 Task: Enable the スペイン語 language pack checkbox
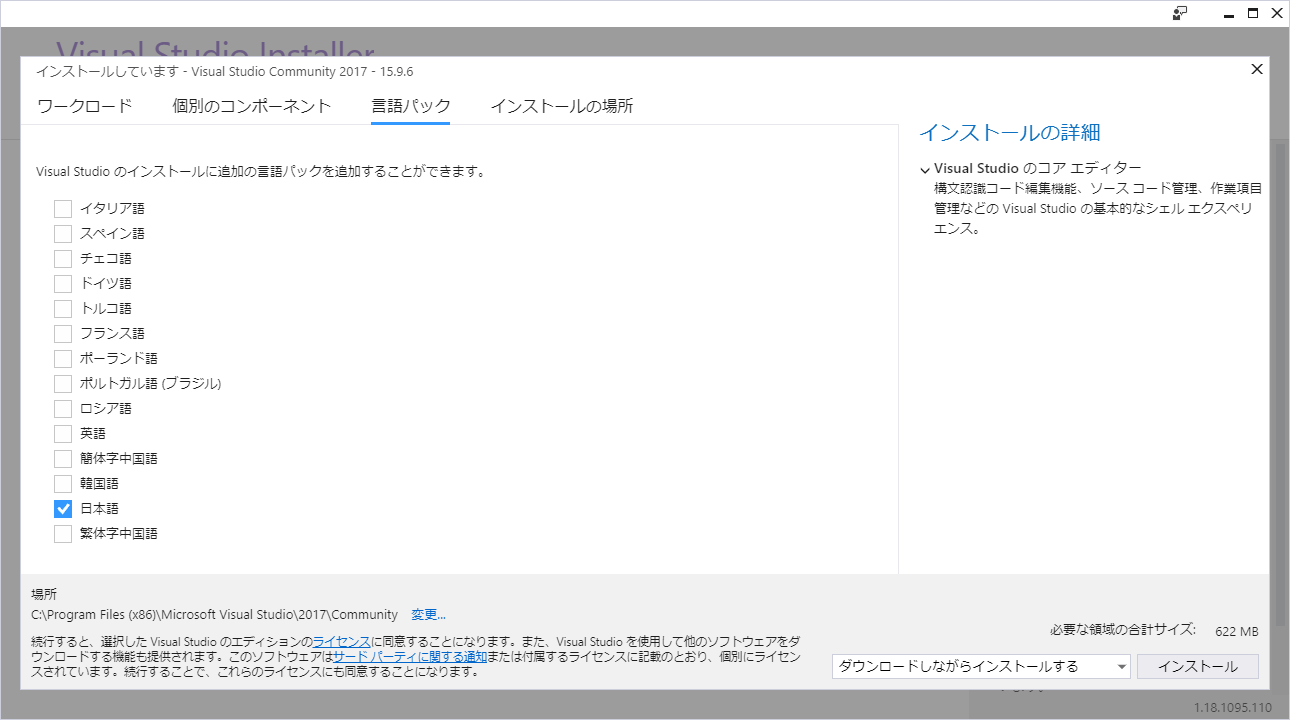(x=63, y=233)
